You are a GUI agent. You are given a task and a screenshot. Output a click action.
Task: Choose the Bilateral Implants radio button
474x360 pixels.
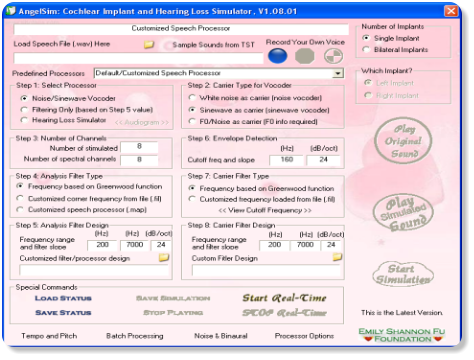[366, 50]
